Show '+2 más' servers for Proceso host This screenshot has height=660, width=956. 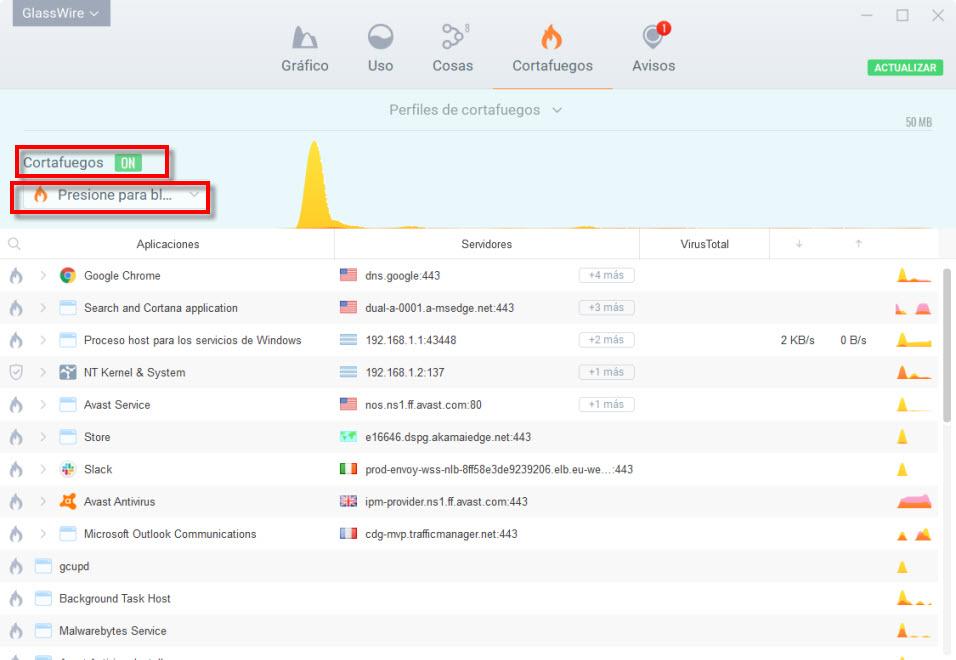point(606,340)
